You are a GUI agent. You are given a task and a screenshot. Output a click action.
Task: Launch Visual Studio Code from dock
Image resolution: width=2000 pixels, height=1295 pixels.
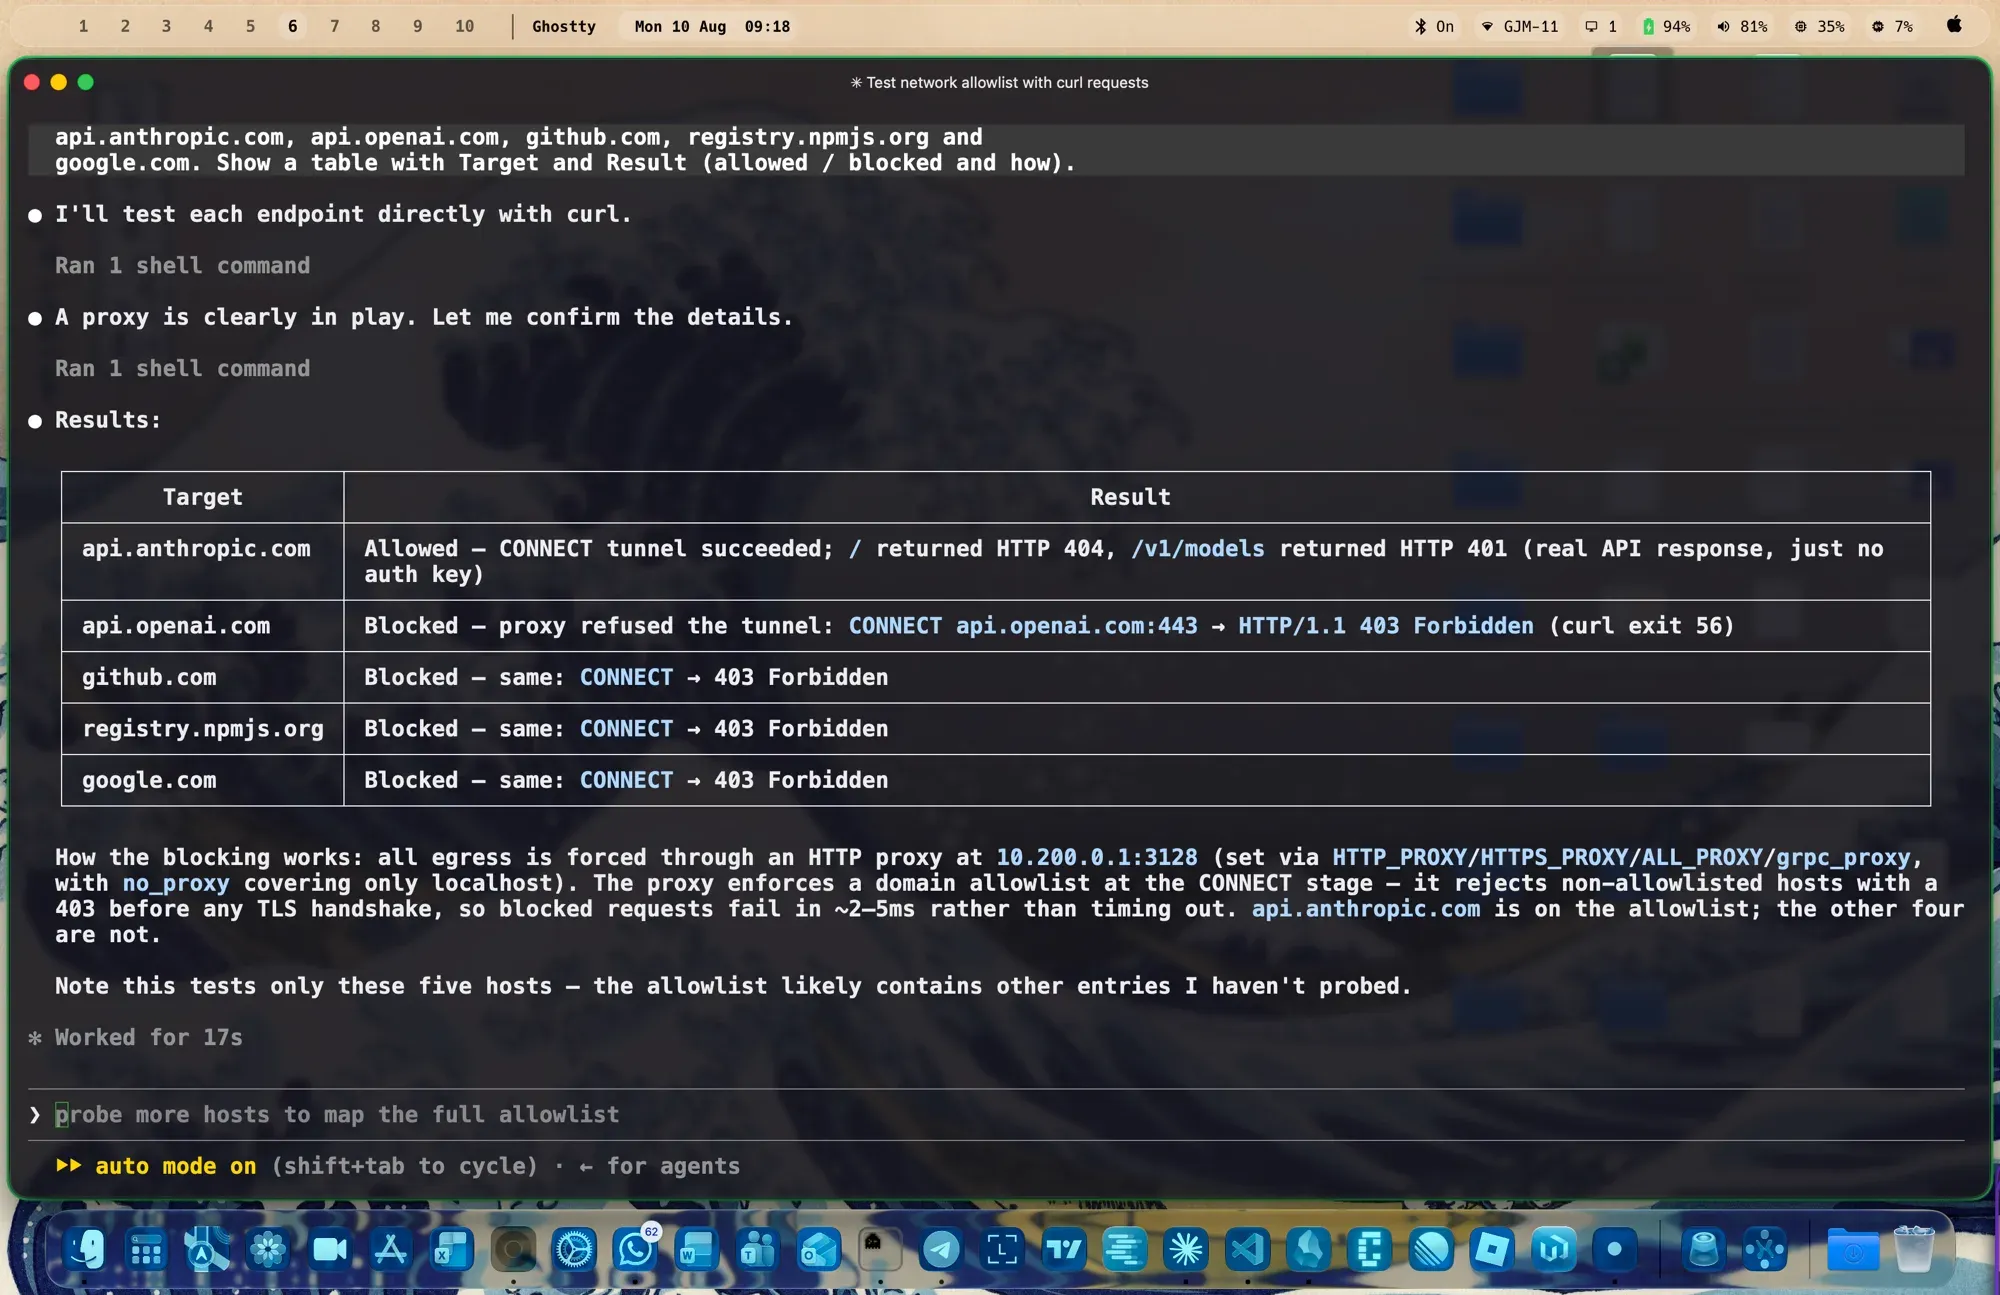pyautogui.click(x=1247, y=1249)
